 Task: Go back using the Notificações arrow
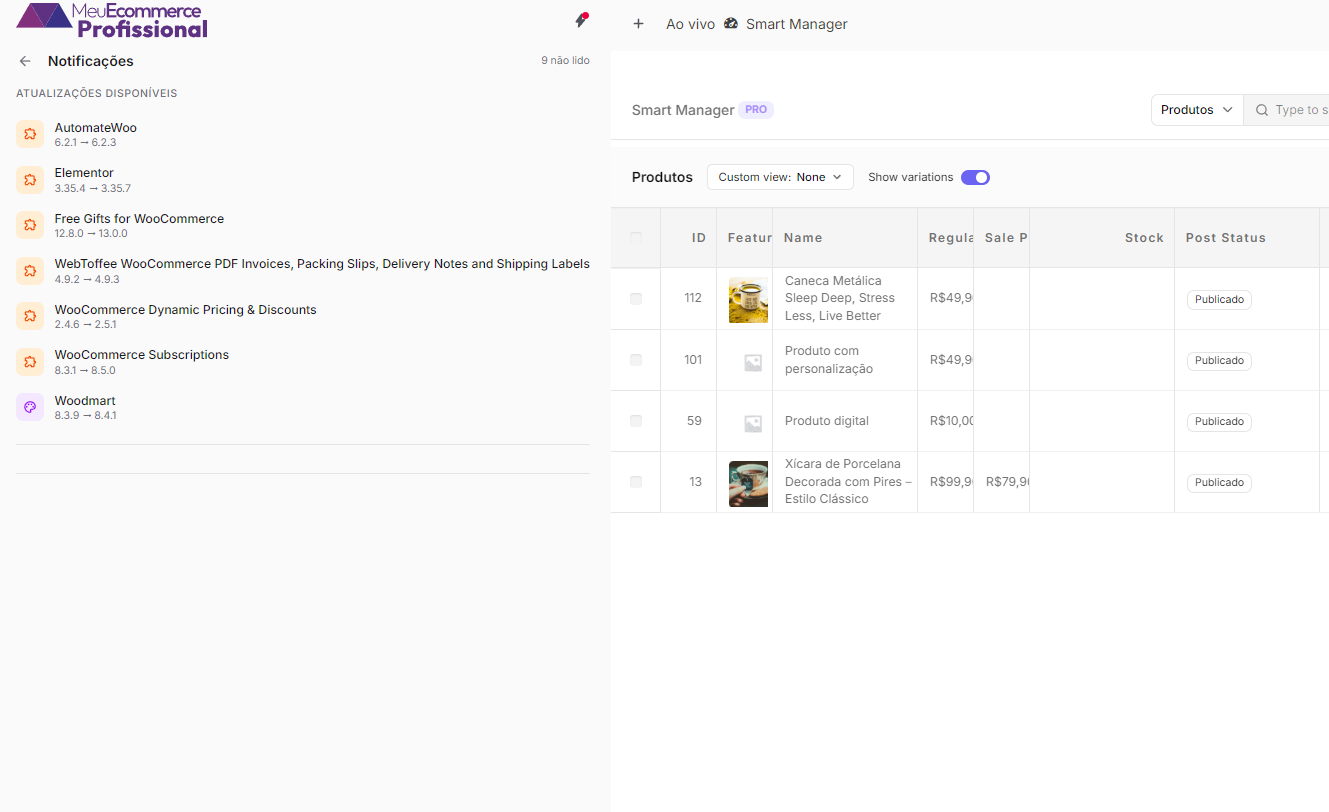(25, 61)
